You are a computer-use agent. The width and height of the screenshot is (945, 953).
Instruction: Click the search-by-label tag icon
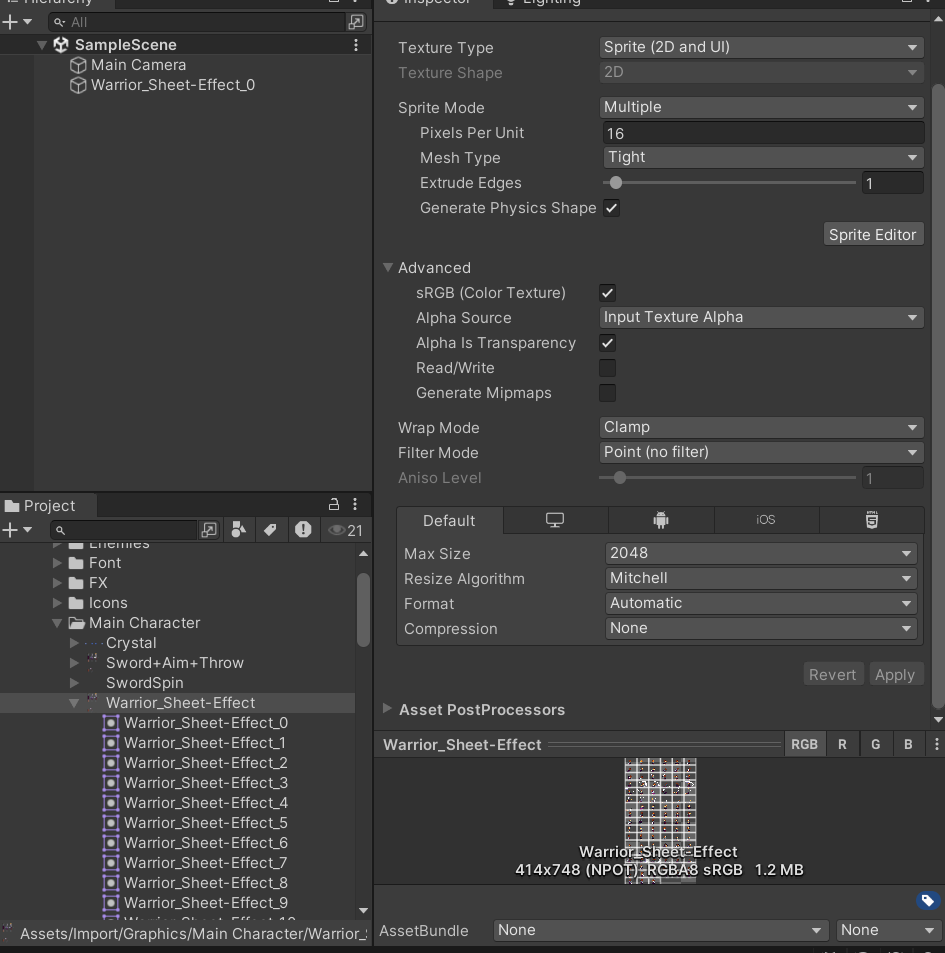270,530
